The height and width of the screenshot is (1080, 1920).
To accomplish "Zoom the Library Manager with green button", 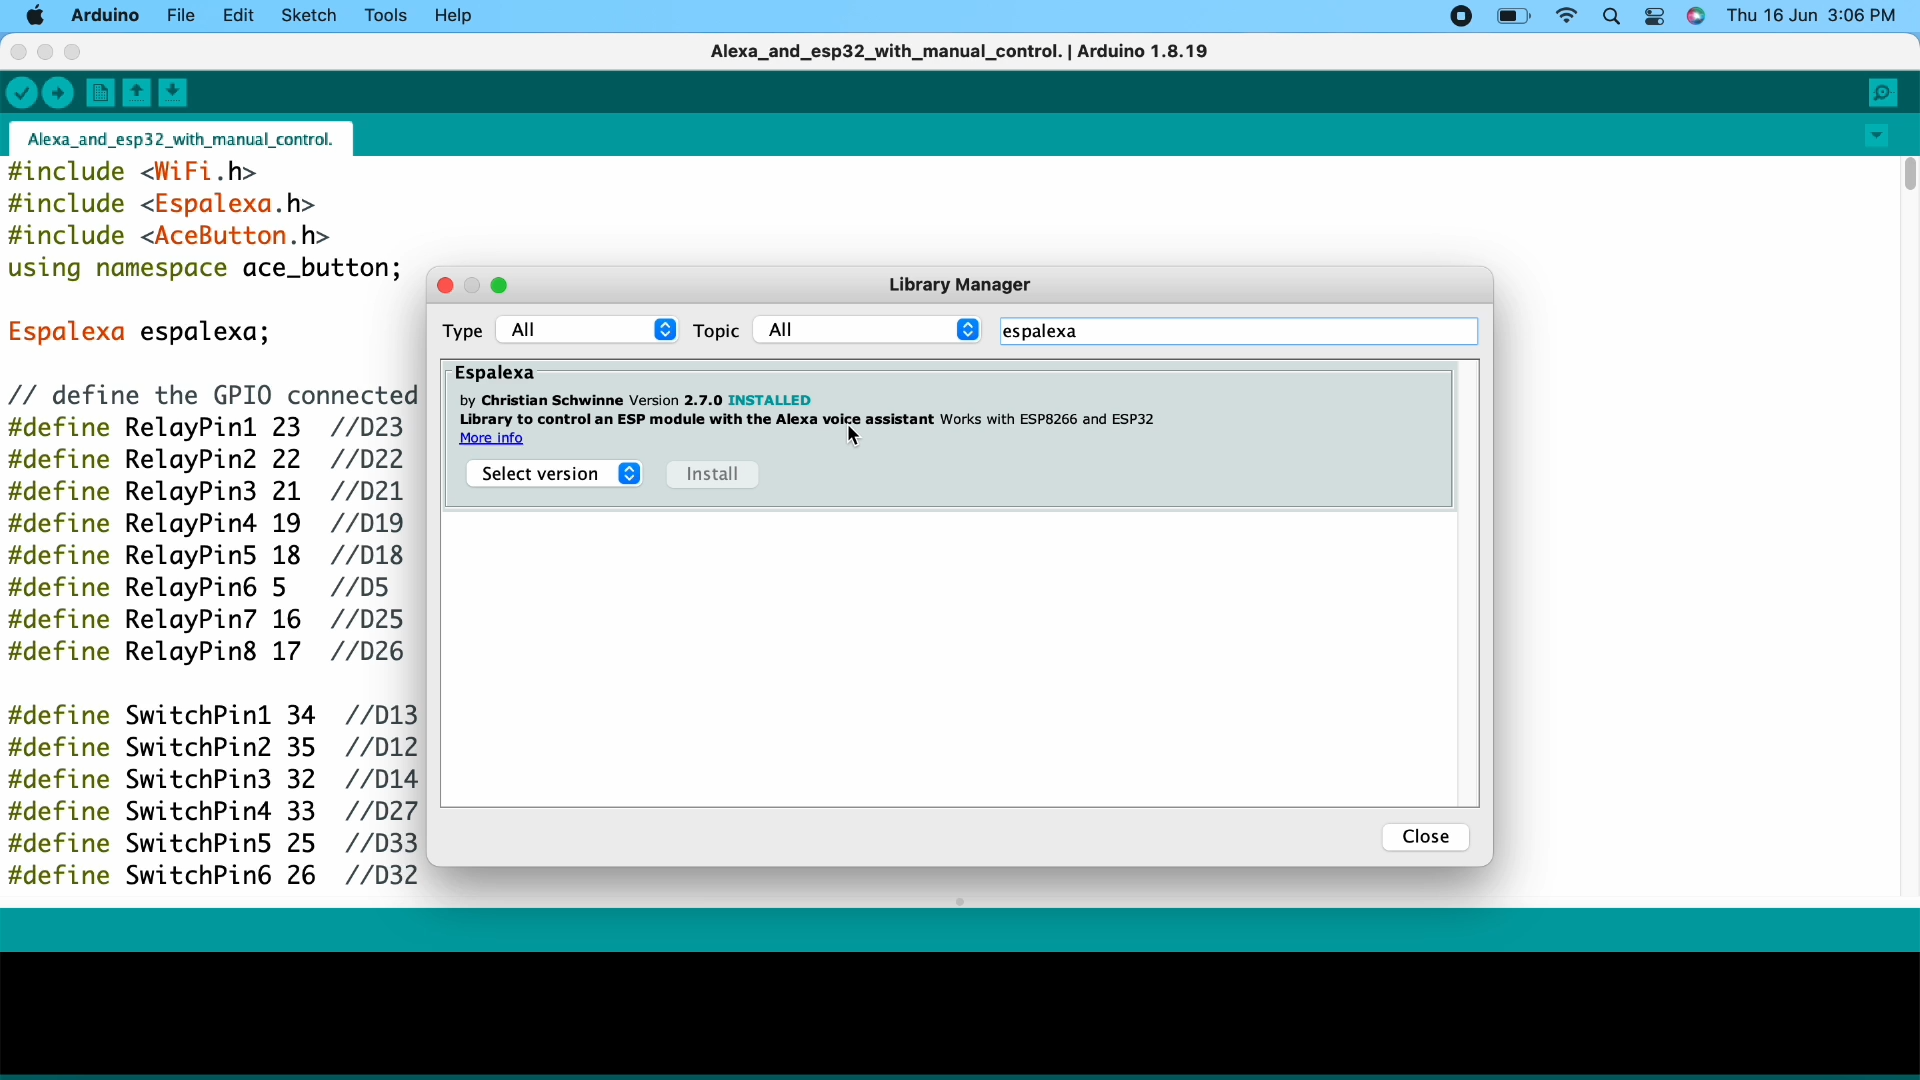I will click(x=501, y=287).
